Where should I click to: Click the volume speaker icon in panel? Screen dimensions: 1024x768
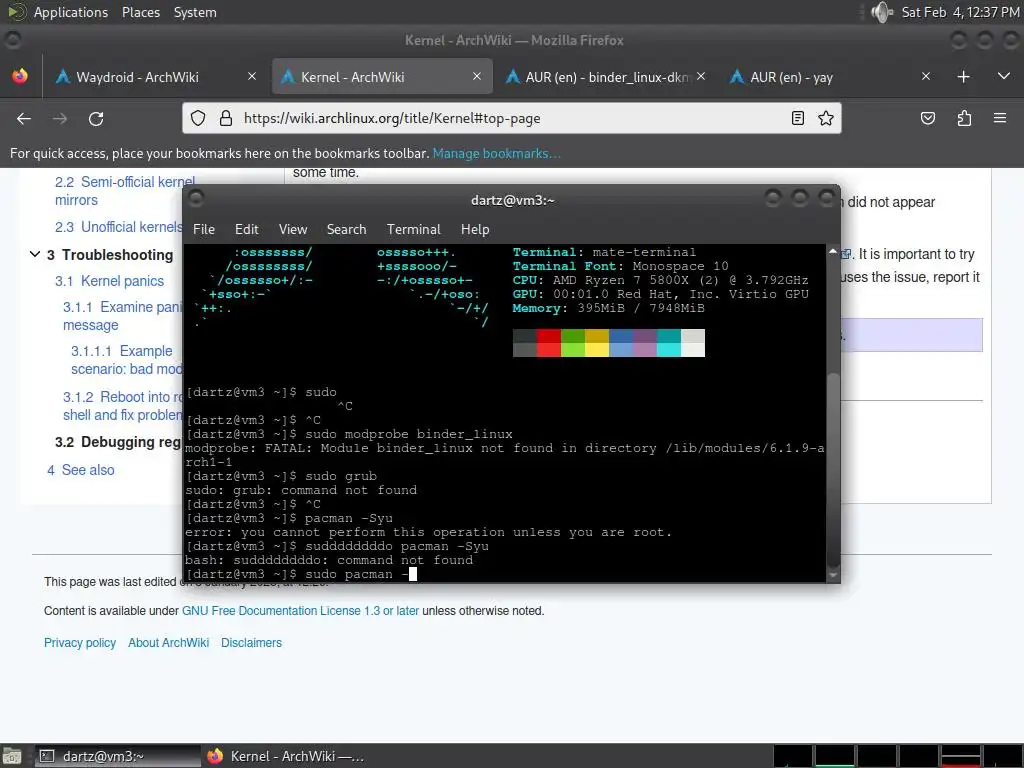pos(882,12)
